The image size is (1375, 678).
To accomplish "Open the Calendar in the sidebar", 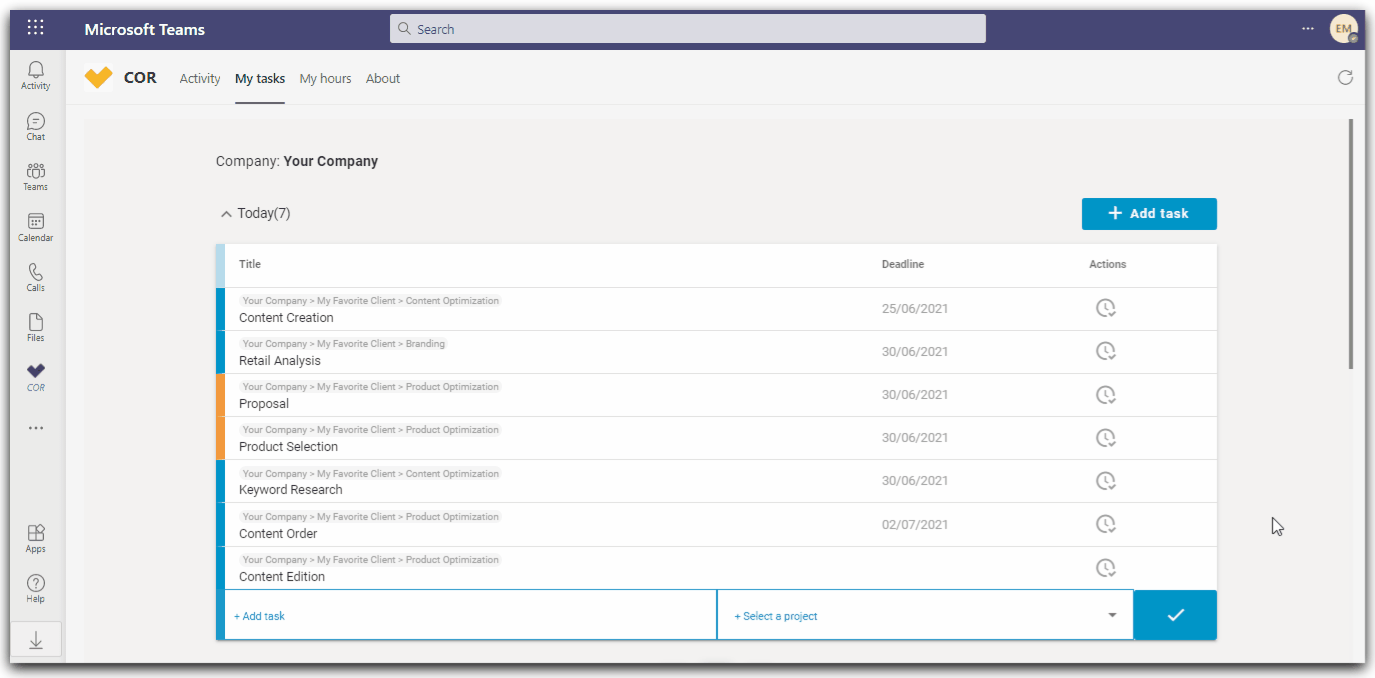I will click(x=36, y=227).
